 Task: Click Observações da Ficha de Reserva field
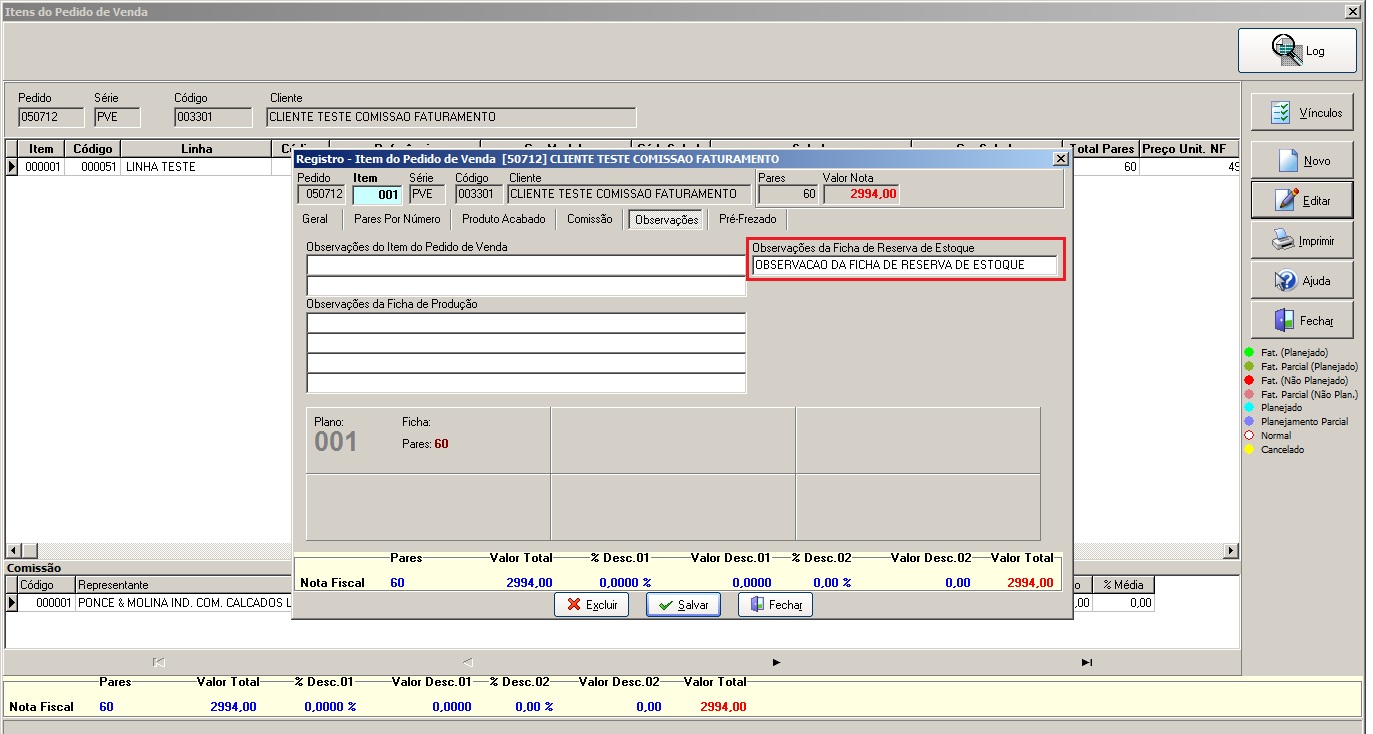tap(904, 265)
